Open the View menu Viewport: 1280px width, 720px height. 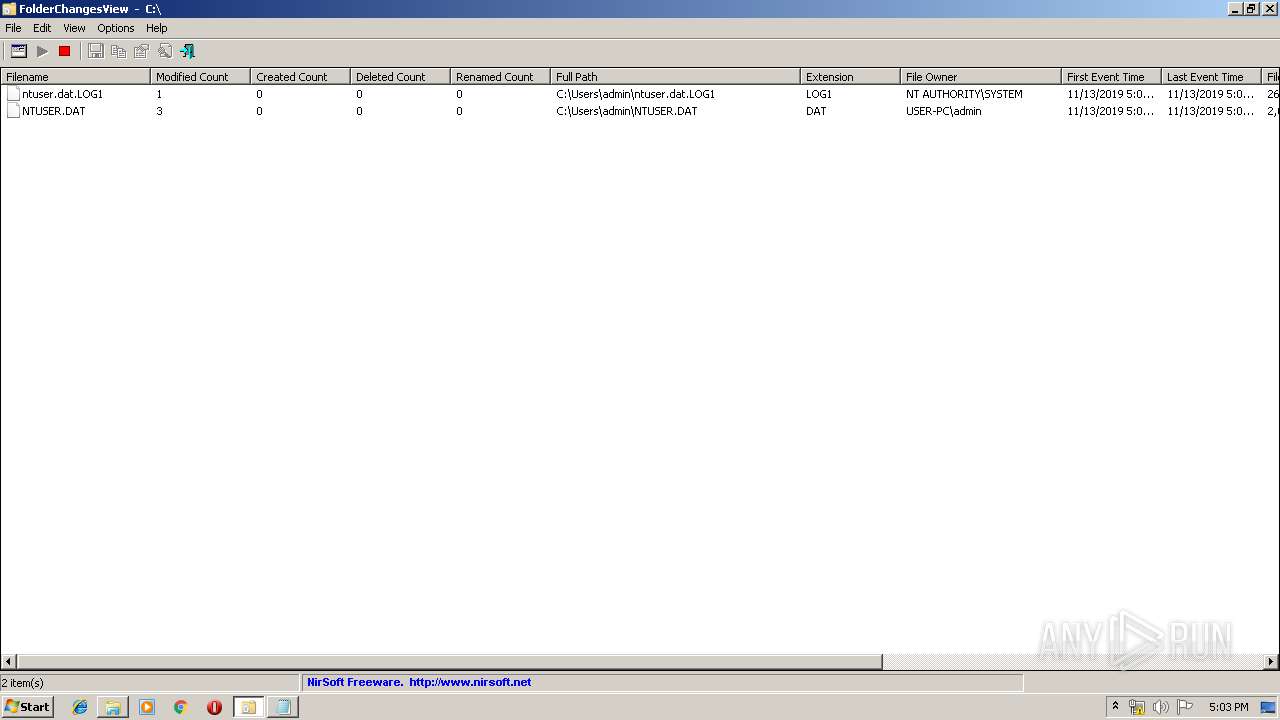tap(74, 28)
